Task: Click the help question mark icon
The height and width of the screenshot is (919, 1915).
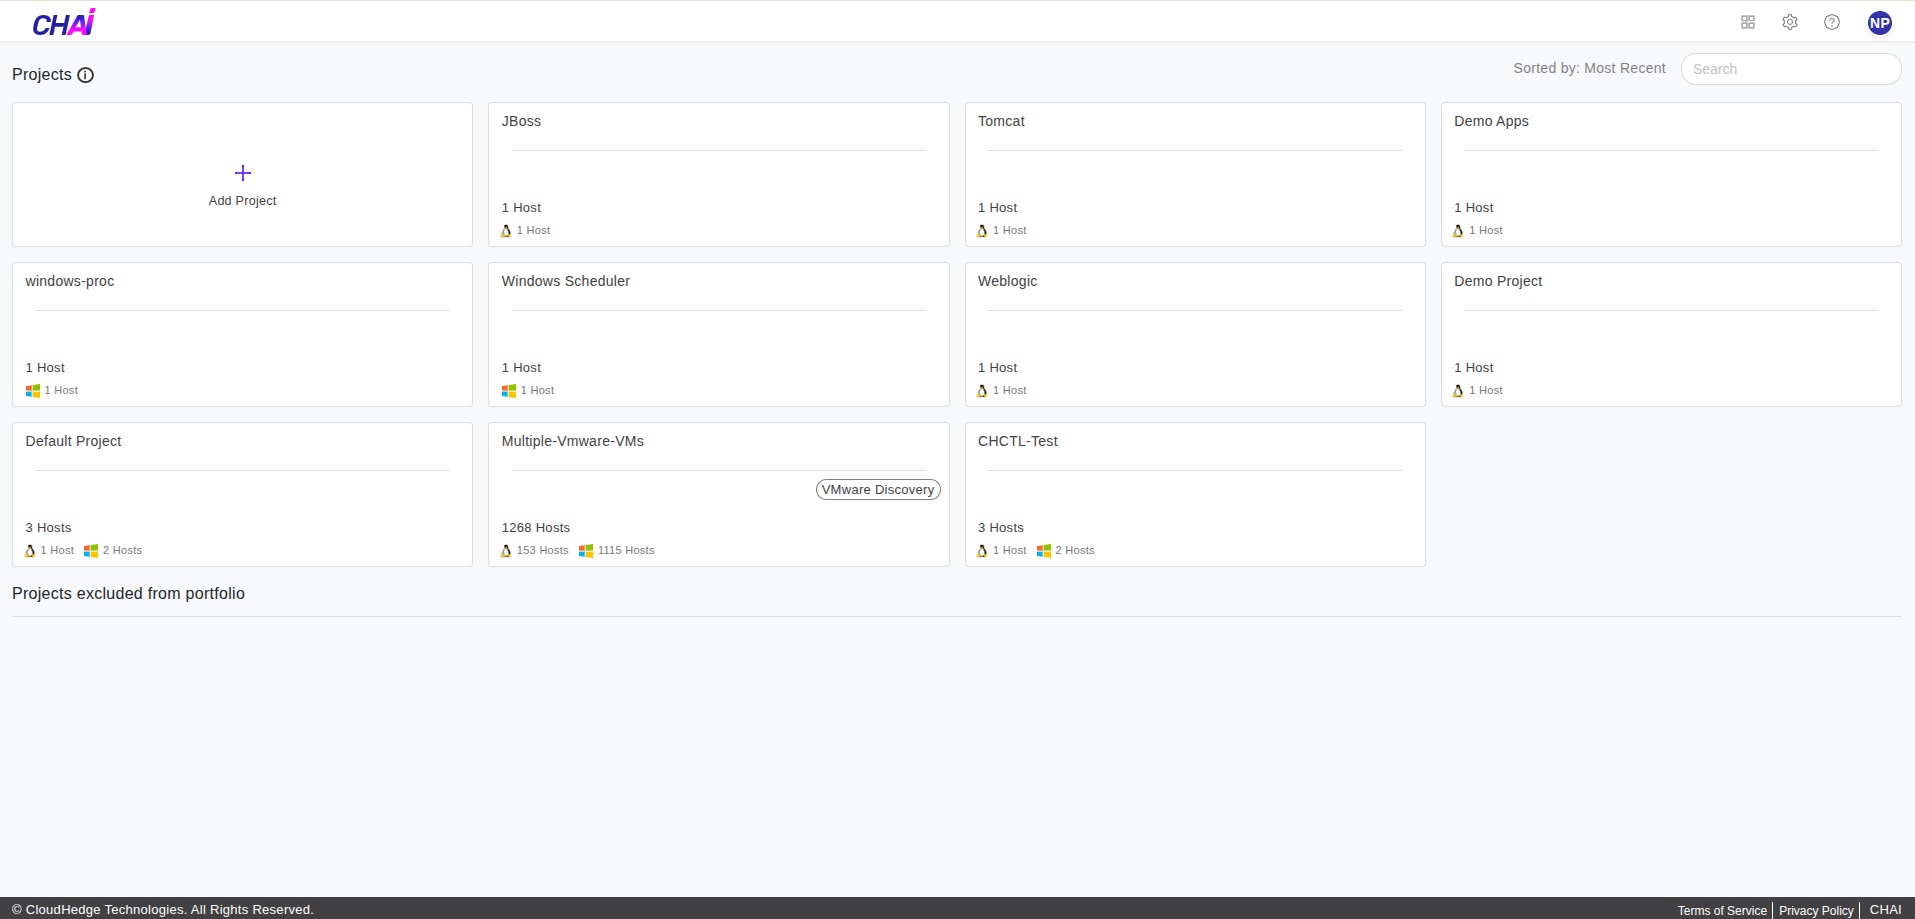Action: pyautogui.click(x=1832, y=21)
